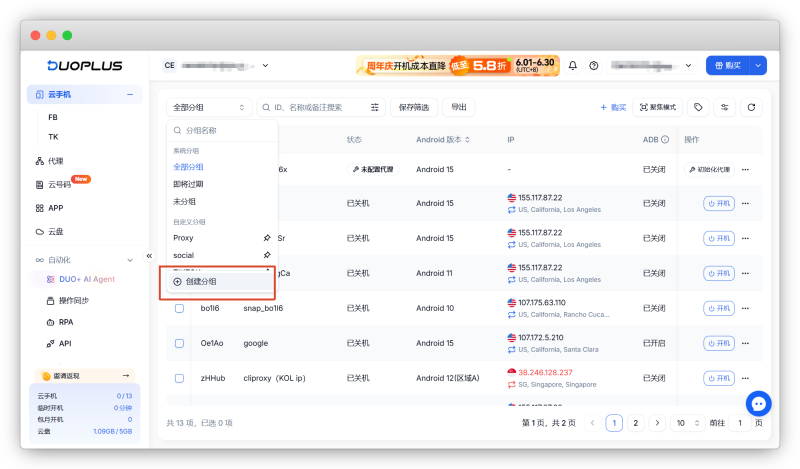Open the 购买 button dropdown arrow
Viewport: 800px width, 469px height.
(x=758, y=65)
